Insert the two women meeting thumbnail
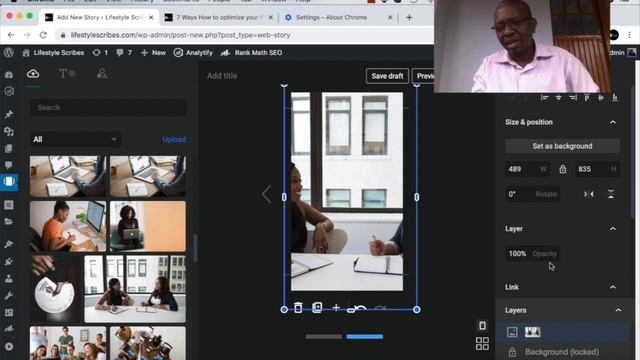 tap(135, 289)
